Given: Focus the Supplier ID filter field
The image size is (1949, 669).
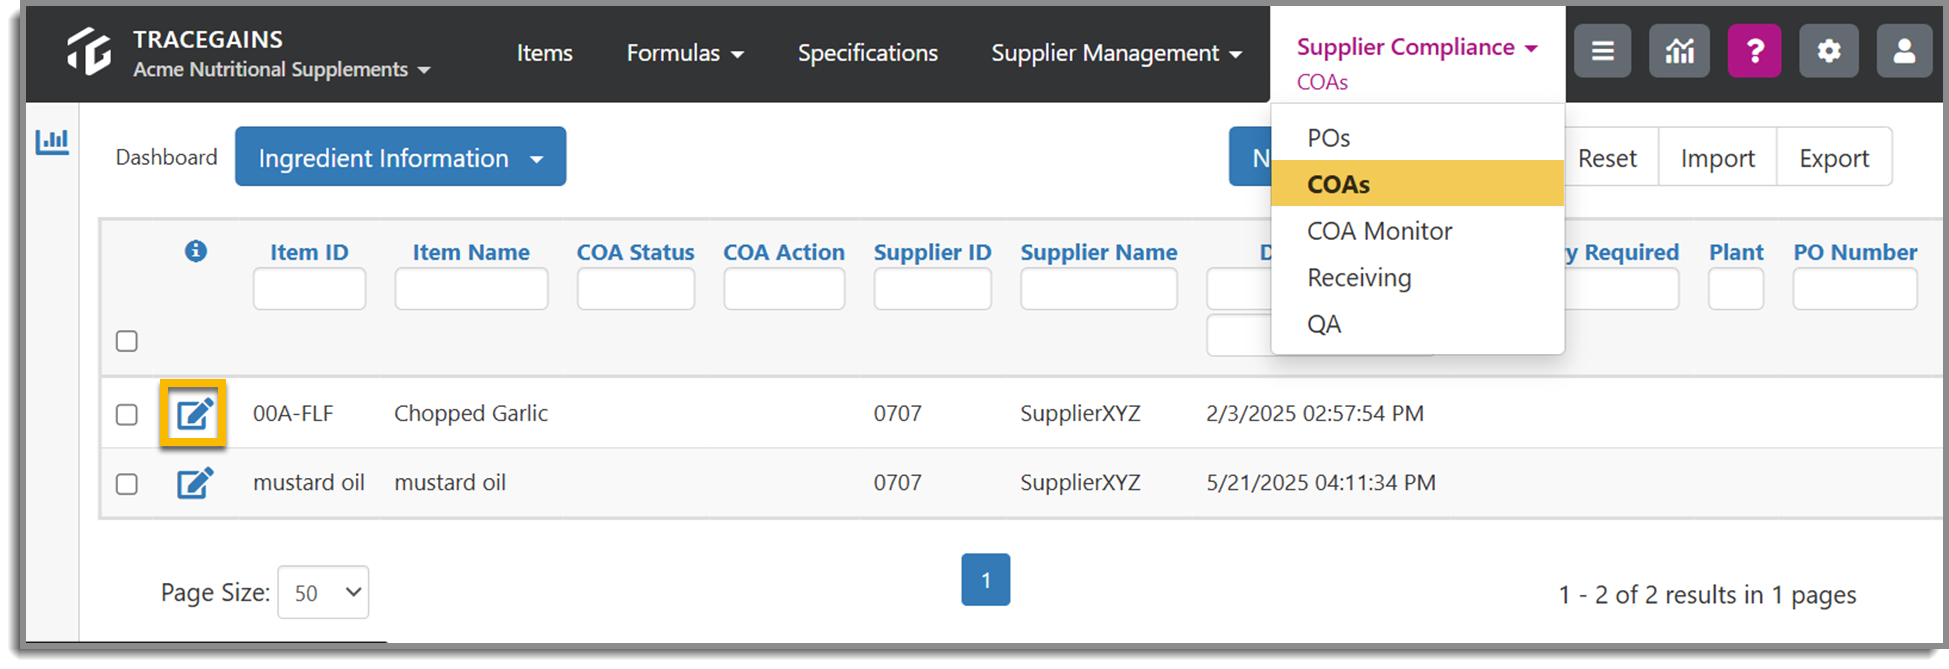Looking at the screenshot, I should (932, 289).
